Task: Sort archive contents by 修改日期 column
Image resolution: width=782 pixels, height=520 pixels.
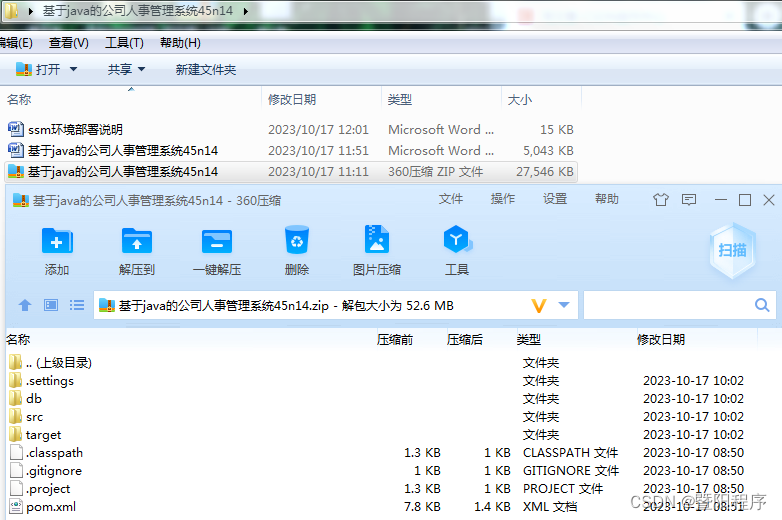Action: (661, 340)
